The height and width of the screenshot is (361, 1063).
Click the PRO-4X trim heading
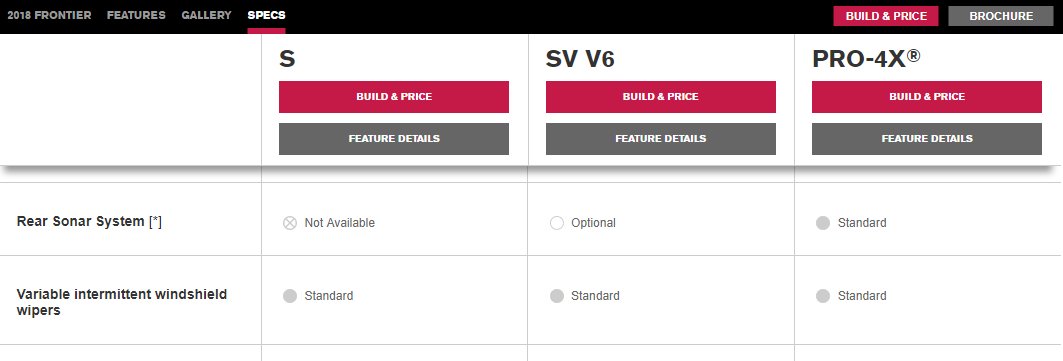pos(866,59)
